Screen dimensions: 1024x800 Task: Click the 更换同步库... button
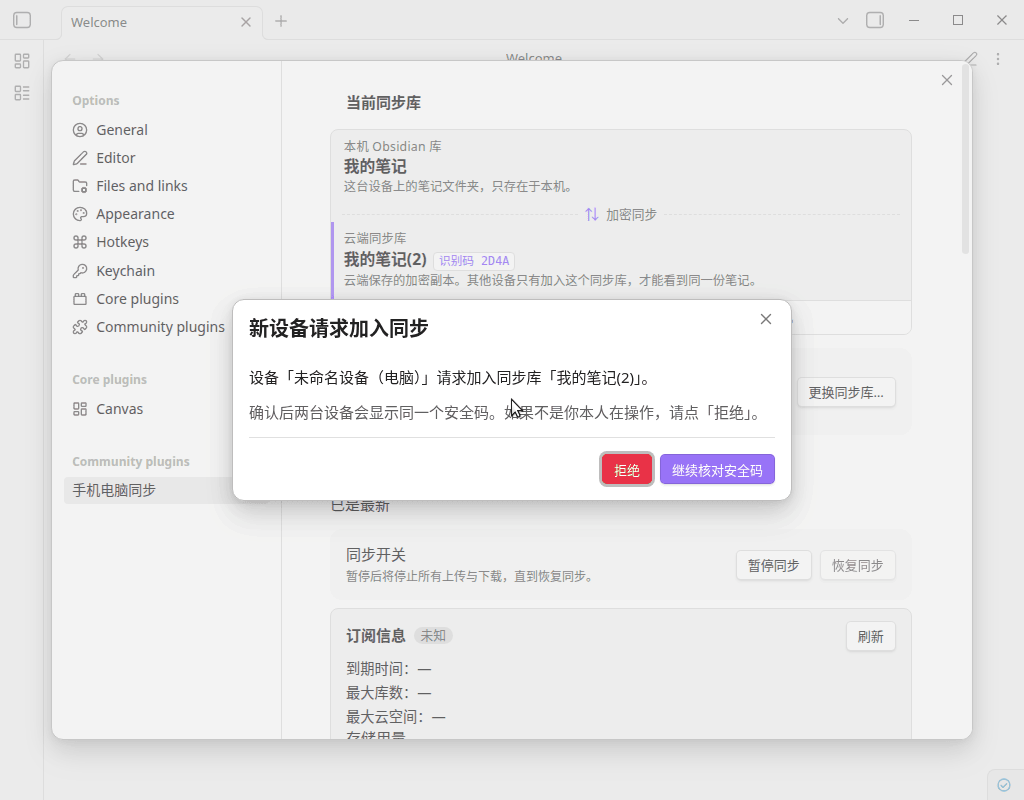point(846,392)
